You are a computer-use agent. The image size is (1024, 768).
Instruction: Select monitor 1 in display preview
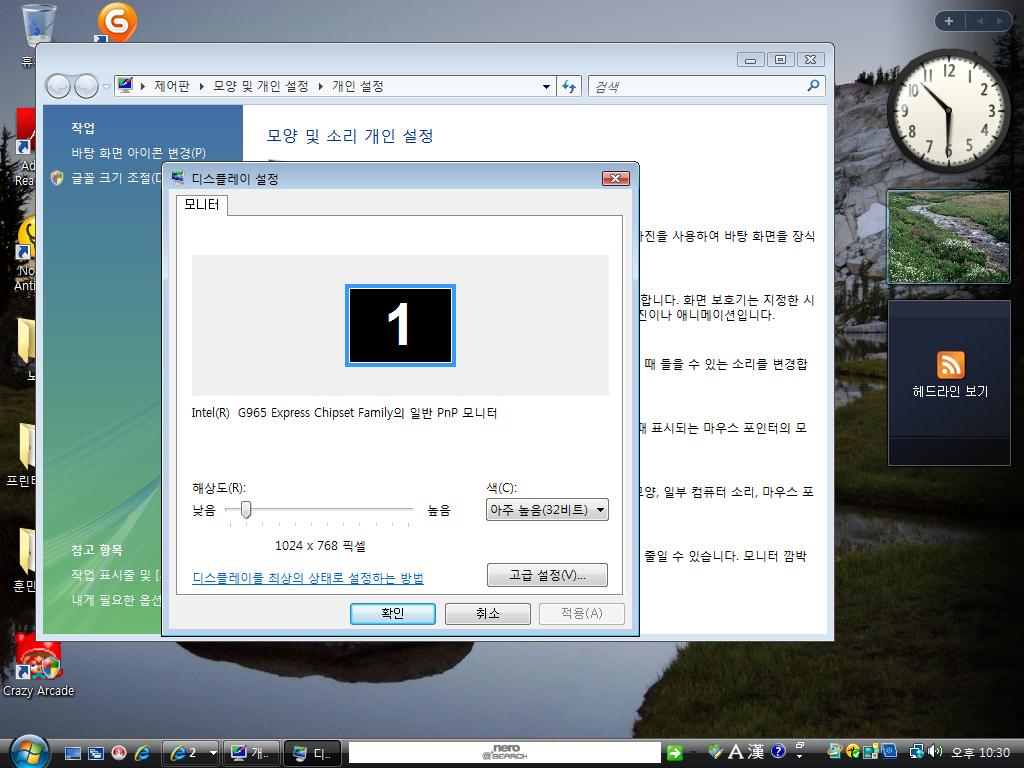[x=400, y=325]
